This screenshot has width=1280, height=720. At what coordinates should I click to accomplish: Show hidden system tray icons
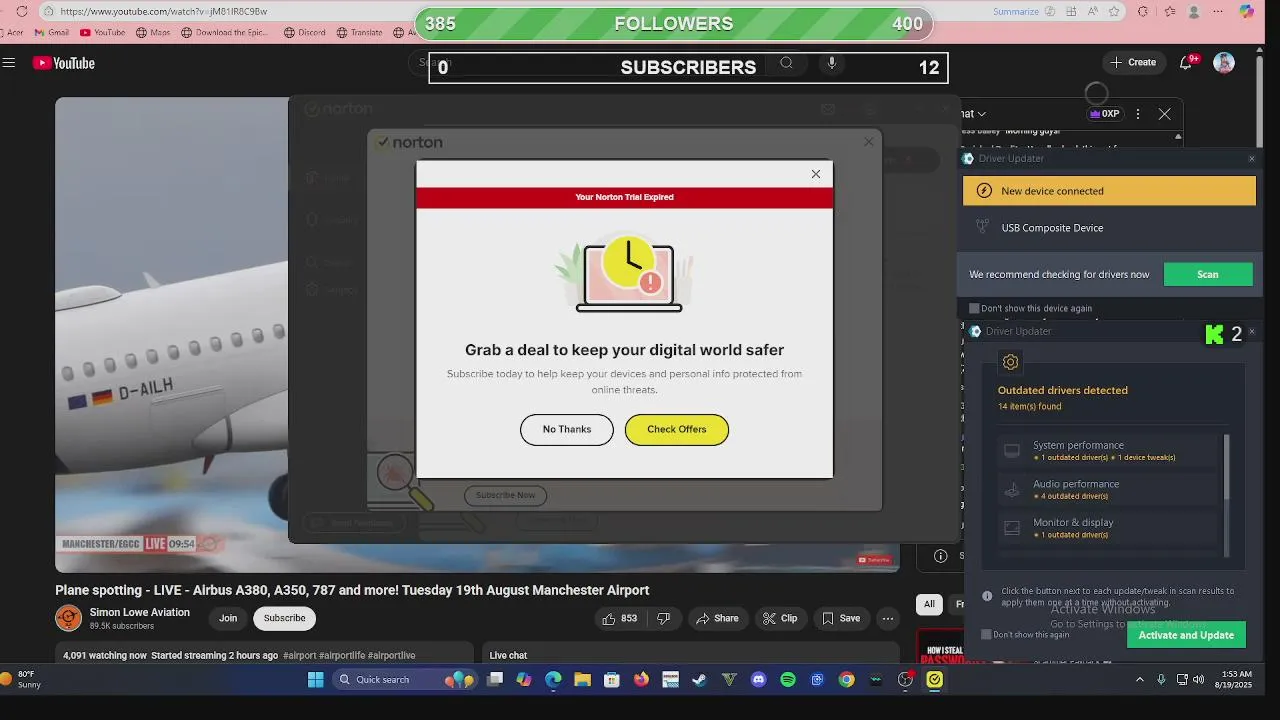coord(1139,680)
